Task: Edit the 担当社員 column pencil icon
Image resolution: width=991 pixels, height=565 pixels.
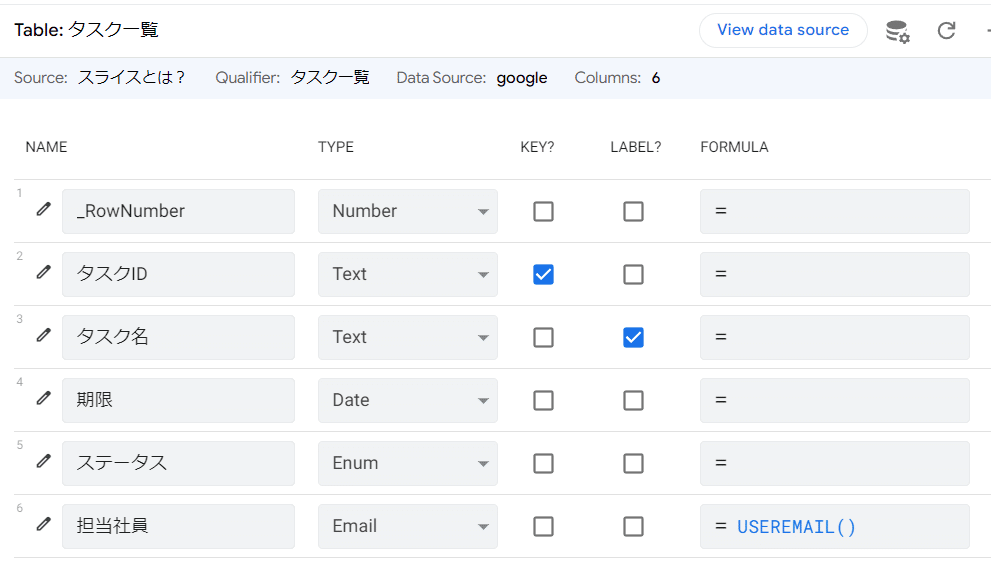Action: point(43,525)
